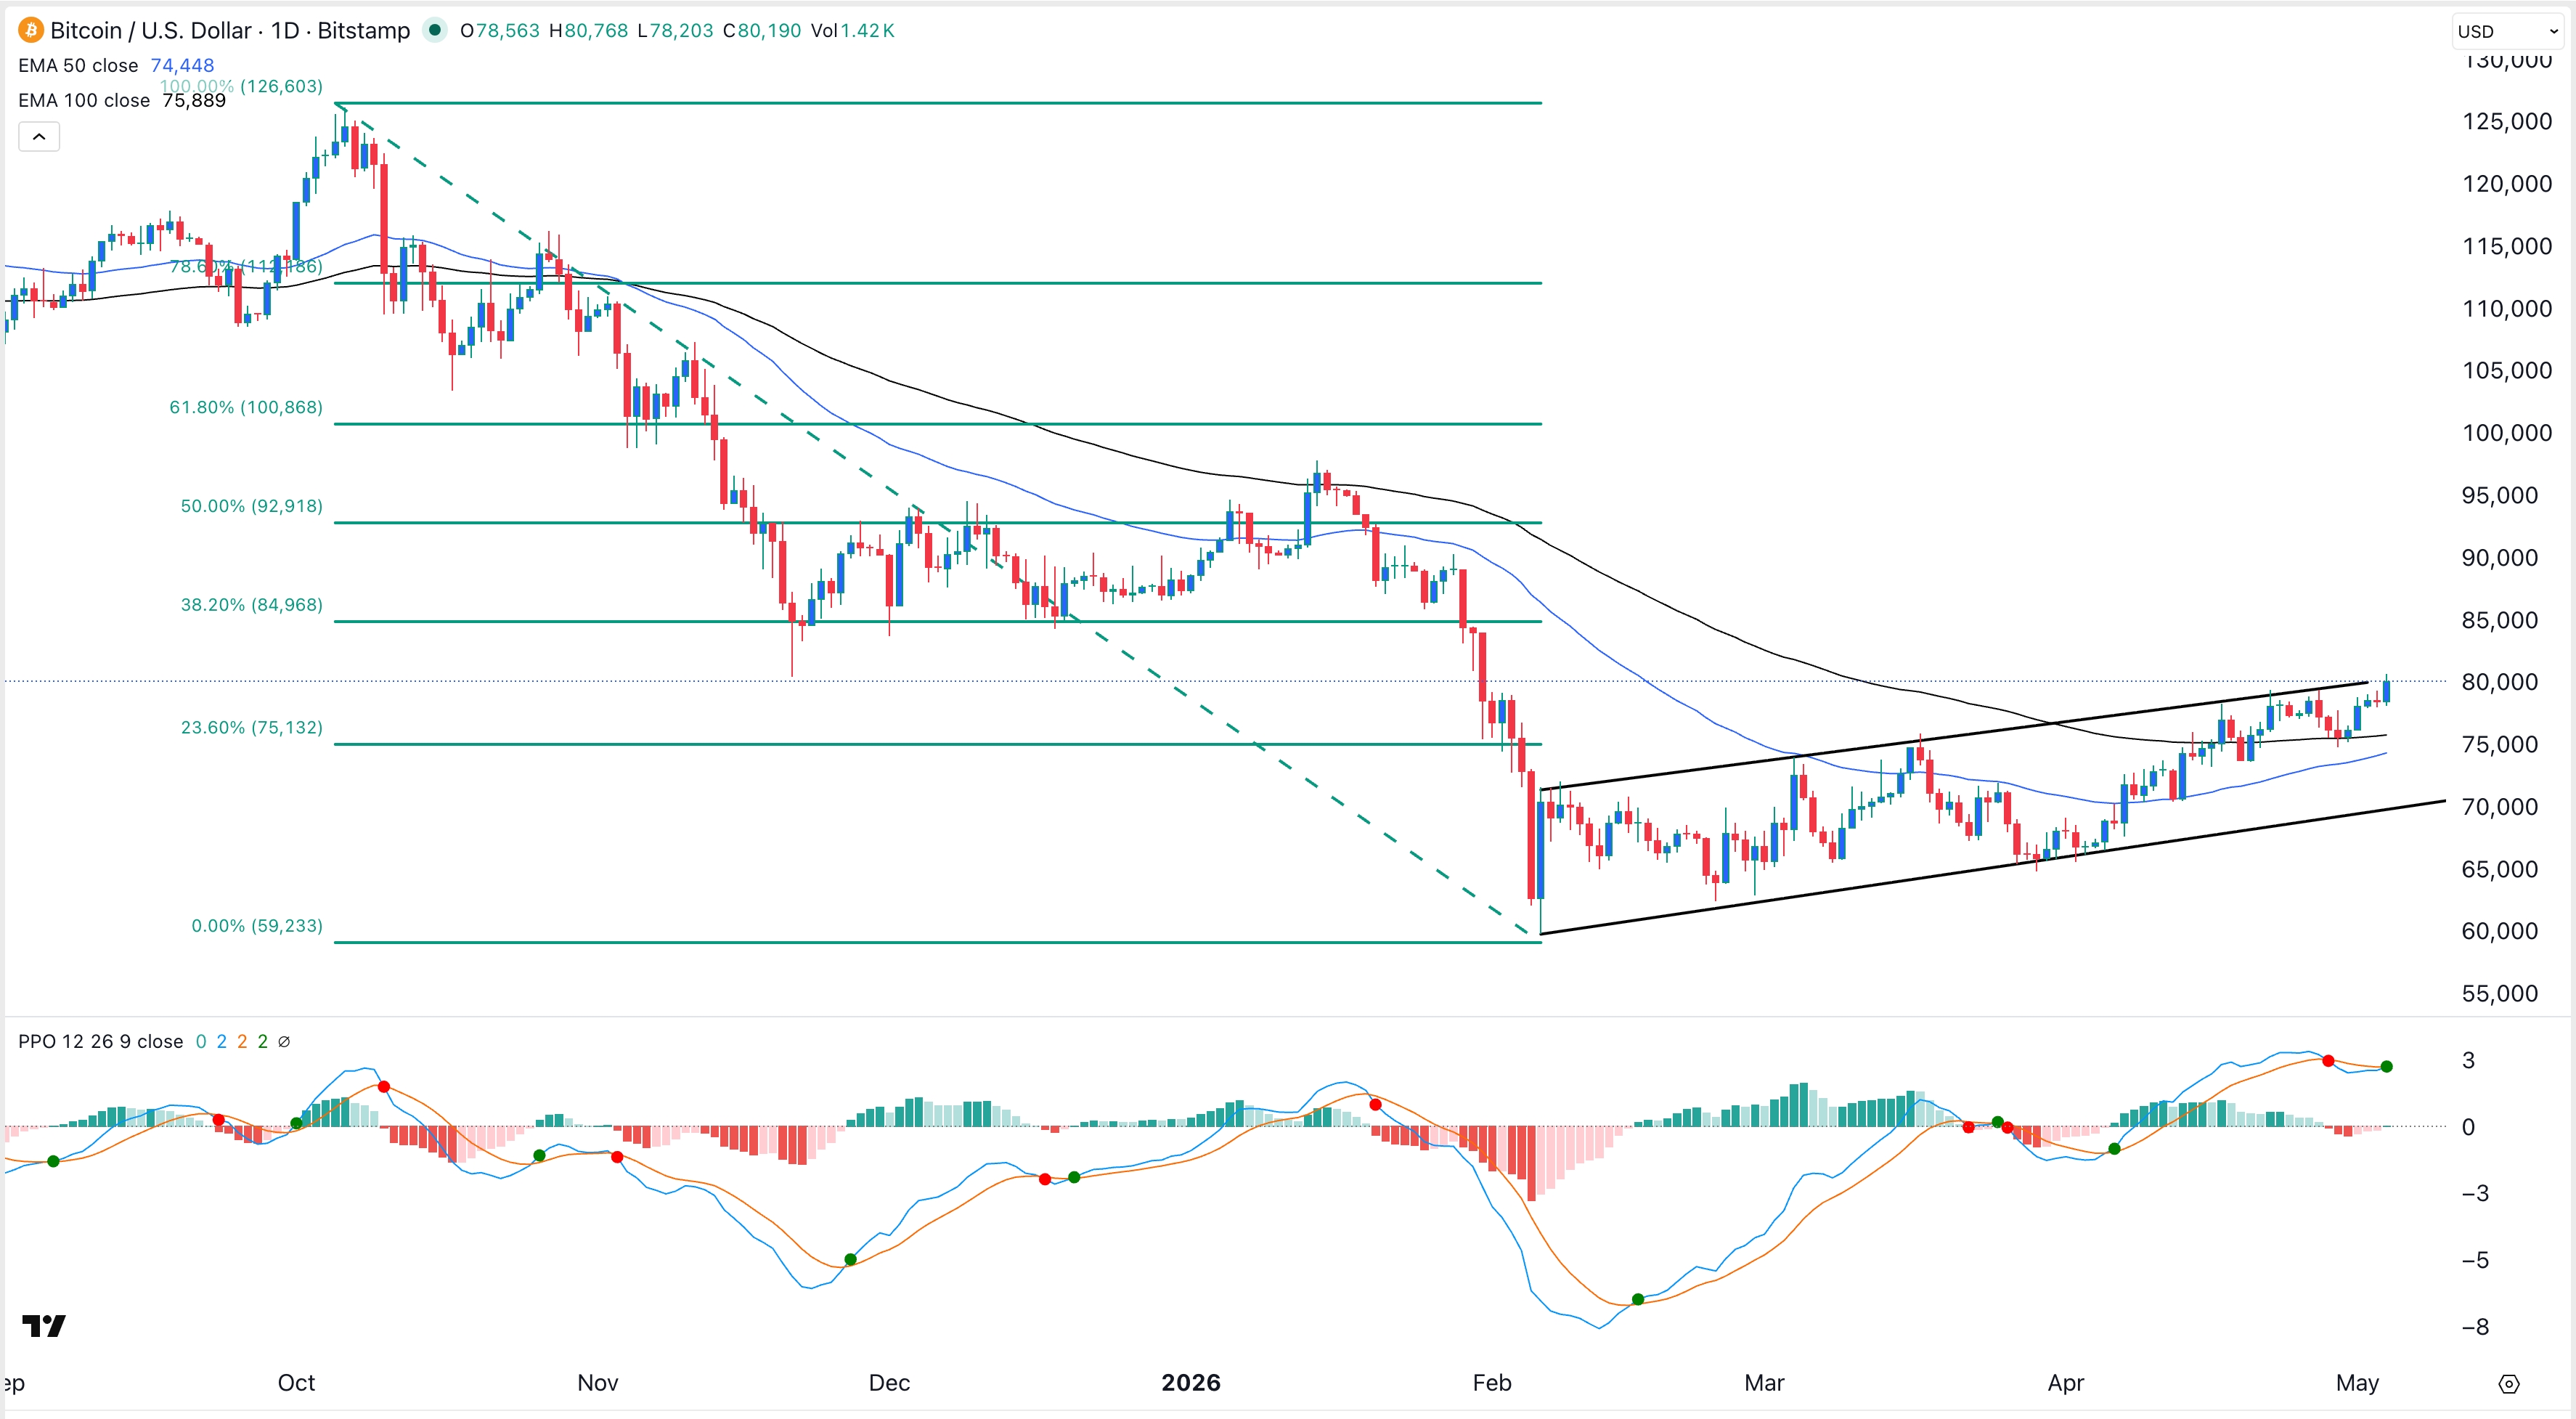Select the EMA 100 close legend
Image resolution: width=2576 pixels, height=1419 pixels.
point(84,101)
